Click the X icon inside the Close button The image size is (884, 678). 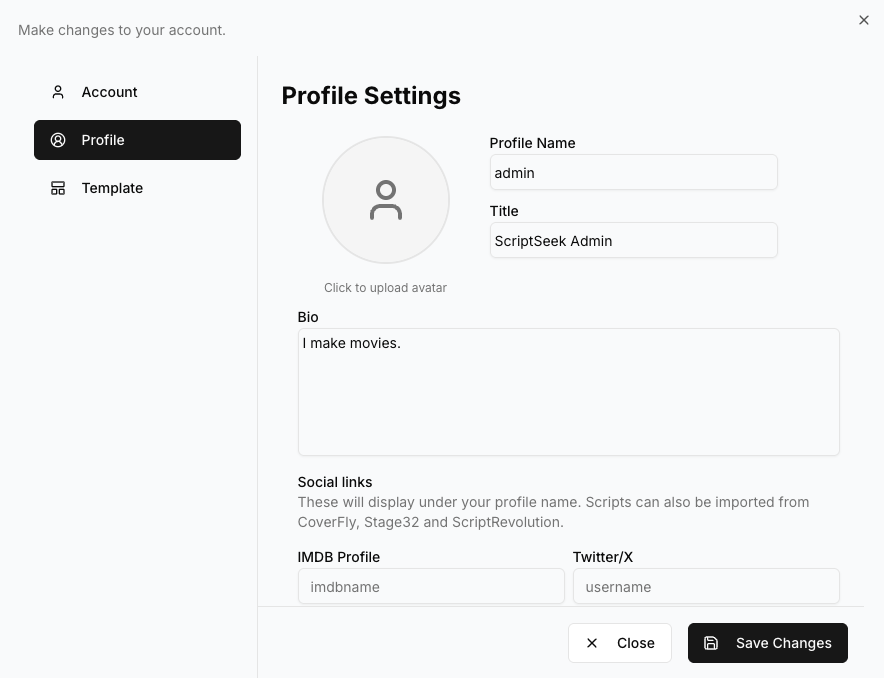592,643
